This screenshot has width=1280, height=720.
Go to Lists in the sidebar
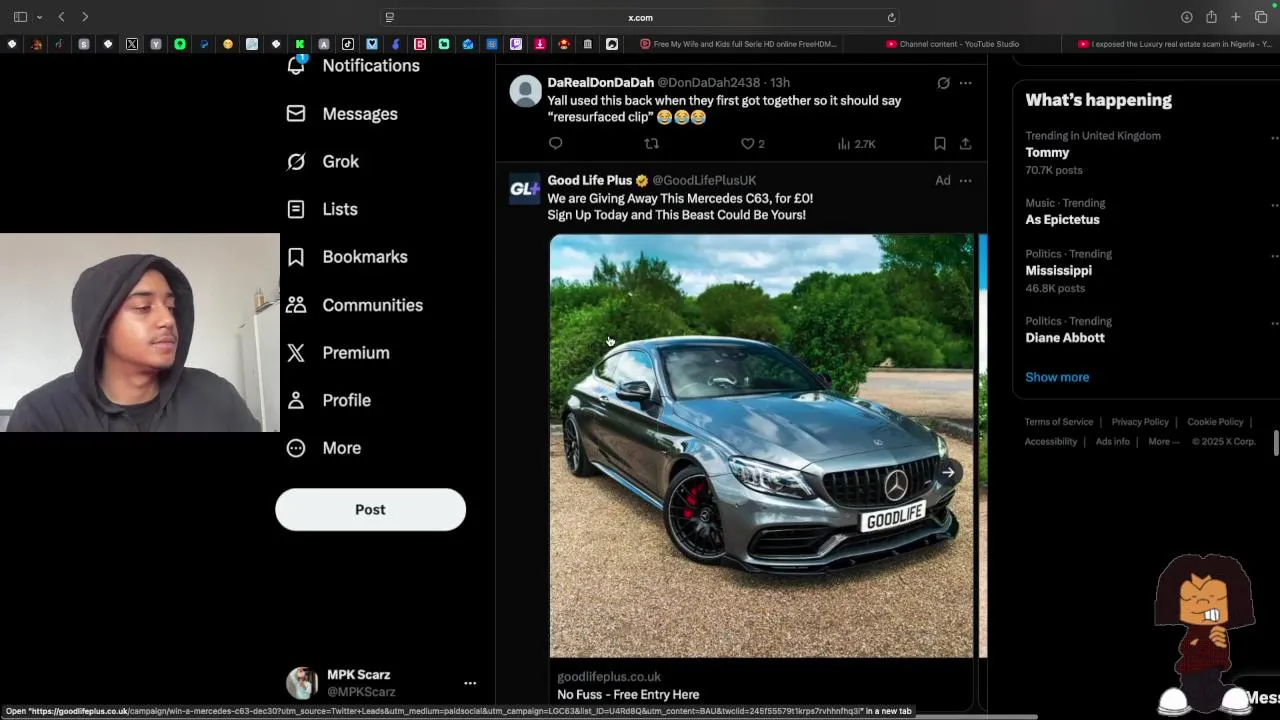[321, 209]
